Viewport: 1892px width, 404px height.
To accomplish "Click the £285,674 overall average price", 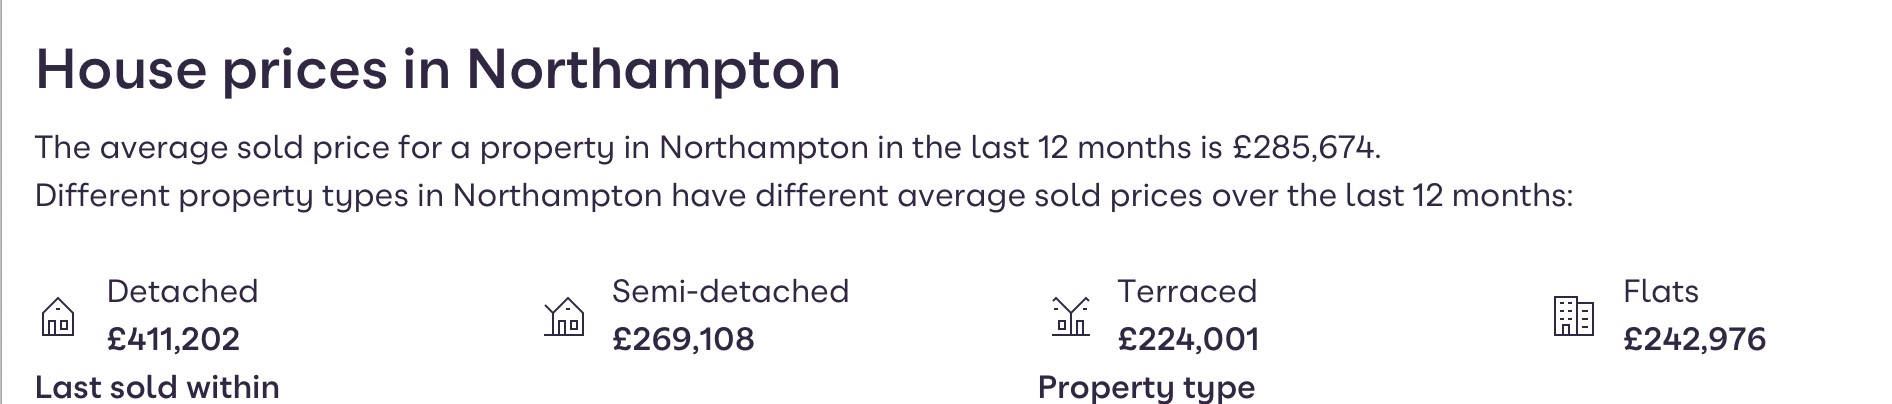I will 1305,148.
